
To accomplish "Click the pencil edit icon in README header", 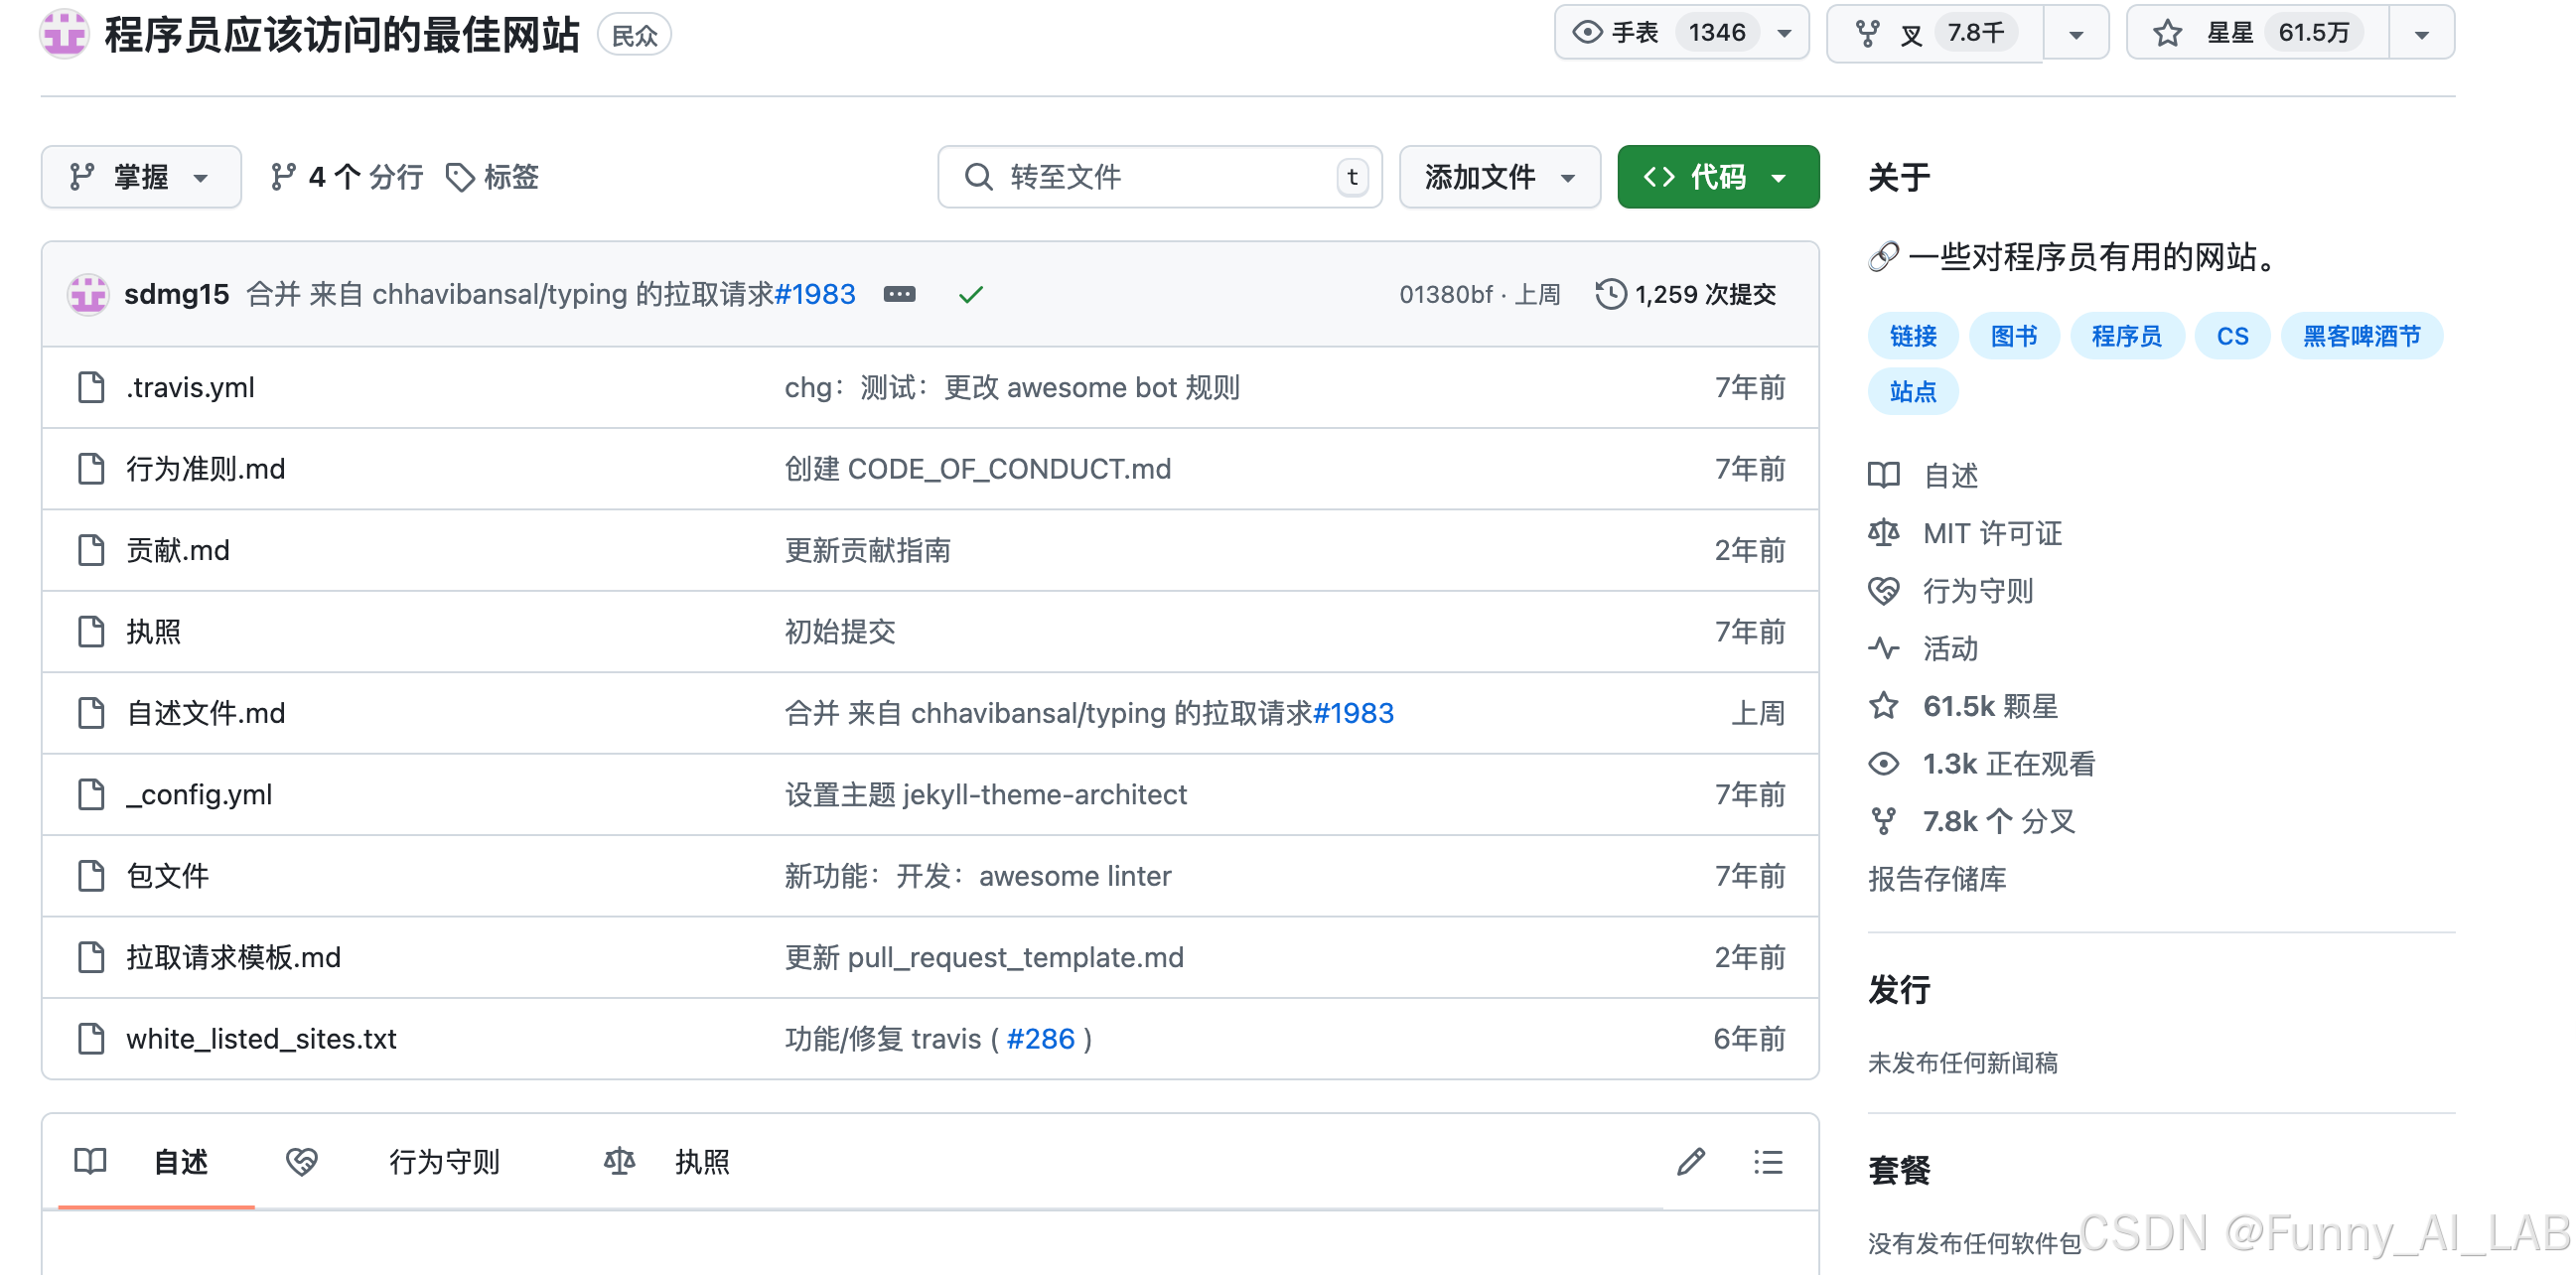I will tap(1690, 1161).
